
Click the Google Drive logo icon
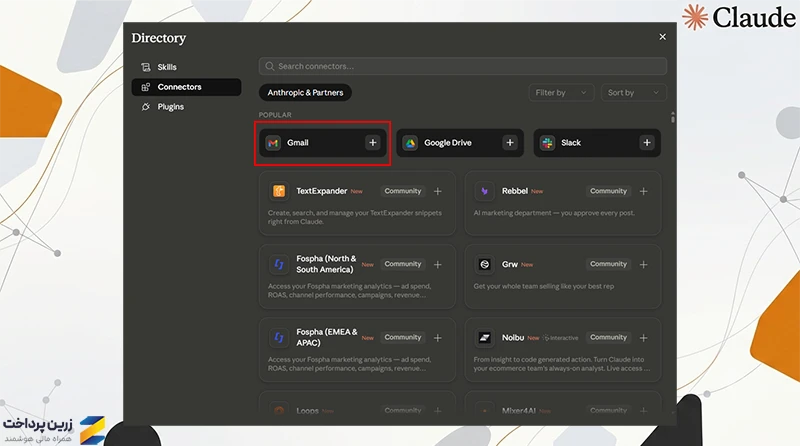[x=410, y=143]
